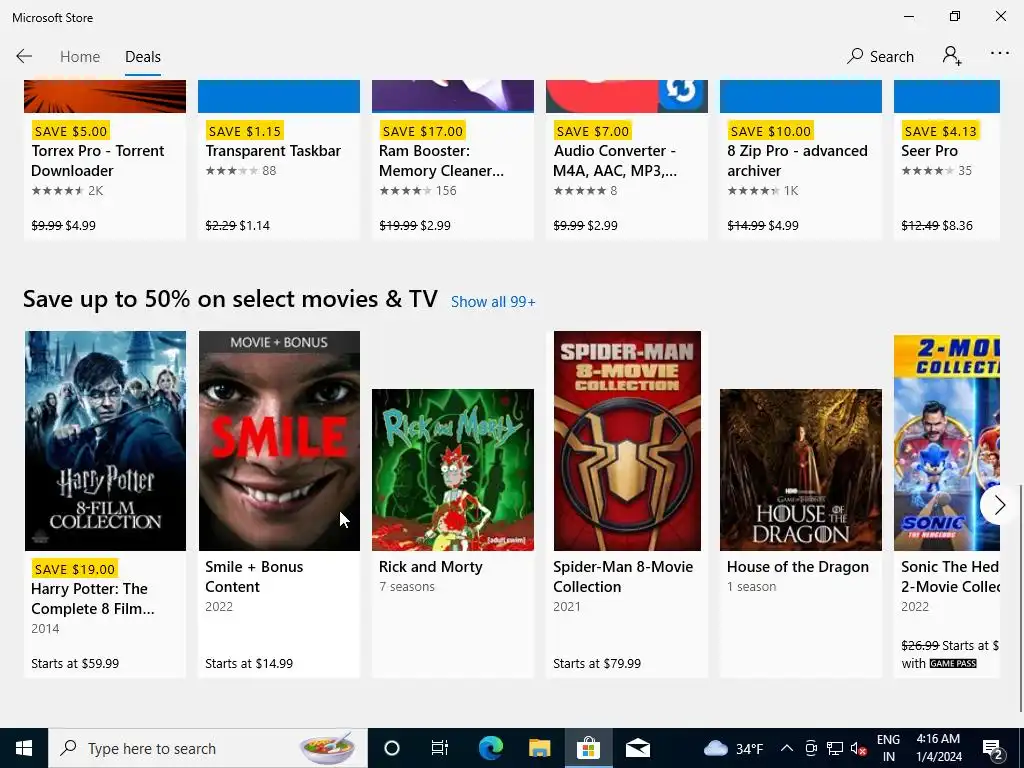Click Starts at $59.99 price text
Image resolution: width=1024 pixels, height=768 pixels.
[x=75, y=664]
